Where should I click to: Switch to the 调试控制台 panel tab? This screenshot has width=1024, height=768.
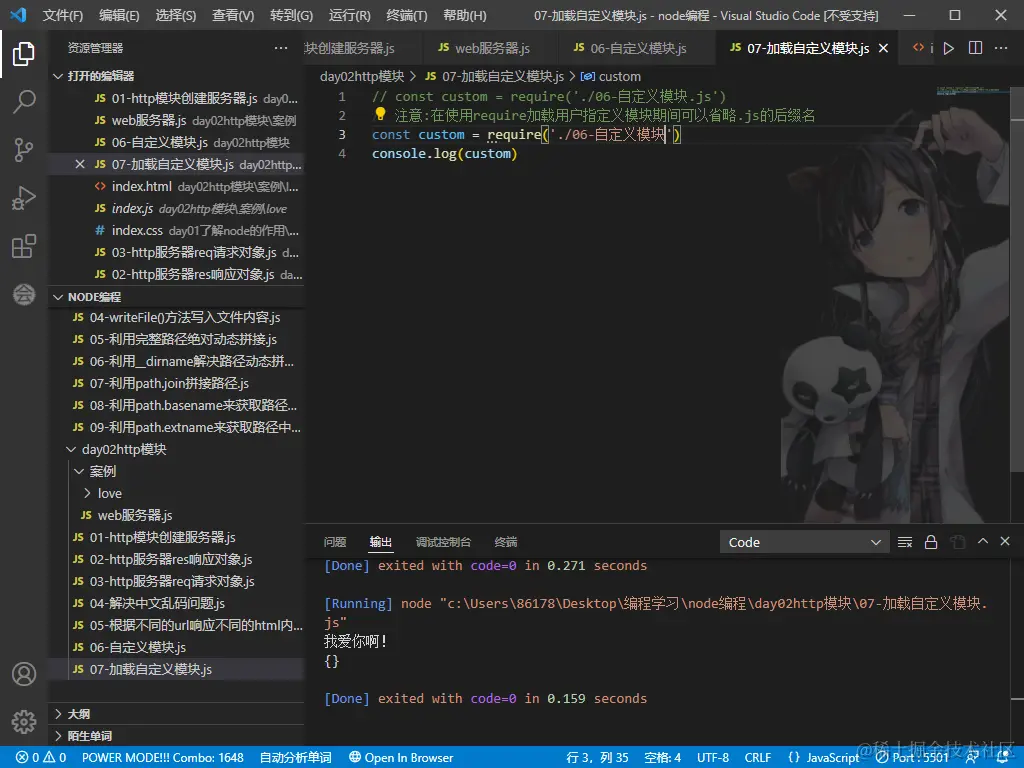tap(443, 542)
